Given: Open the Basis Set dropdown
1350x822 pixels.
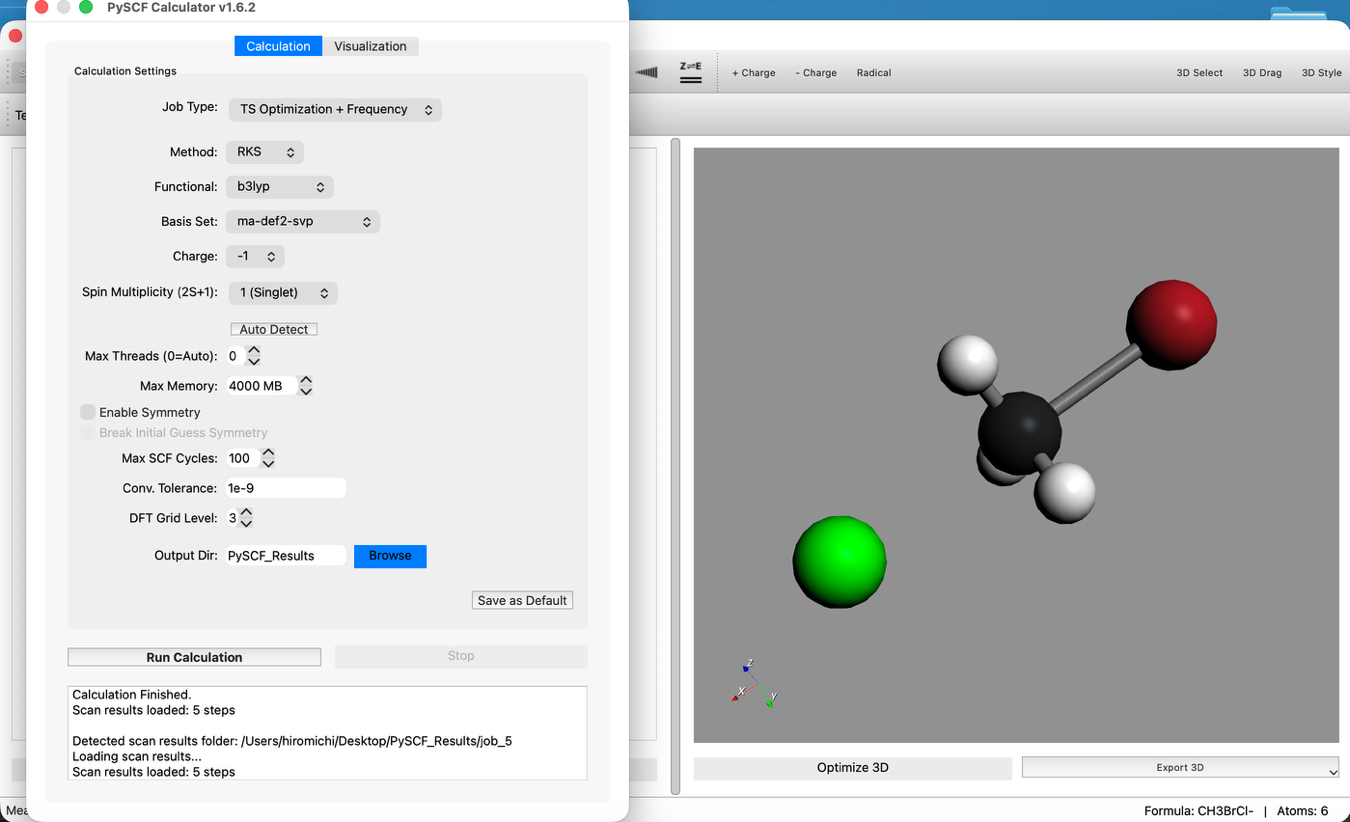Looking at the screenshot, I should (303, 221).
